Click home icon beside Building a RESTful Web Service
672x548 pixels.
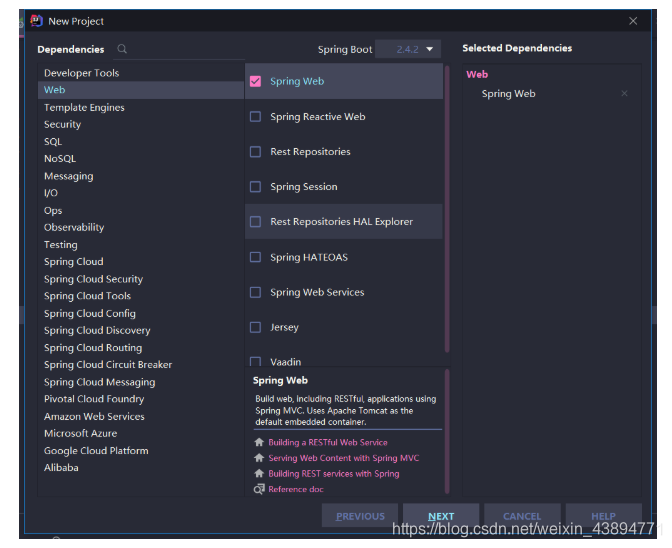tap(259, 442)
